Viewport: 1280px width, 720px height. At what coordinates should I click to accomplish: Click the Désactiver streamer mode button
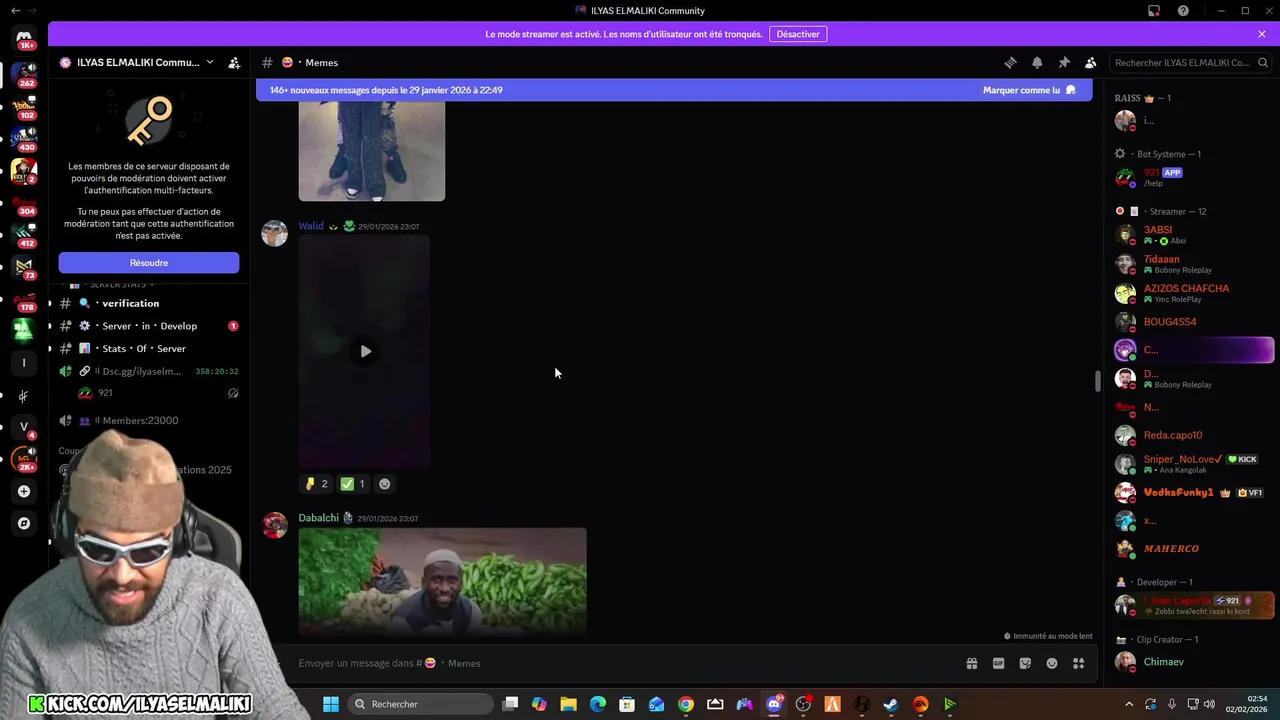798,34
